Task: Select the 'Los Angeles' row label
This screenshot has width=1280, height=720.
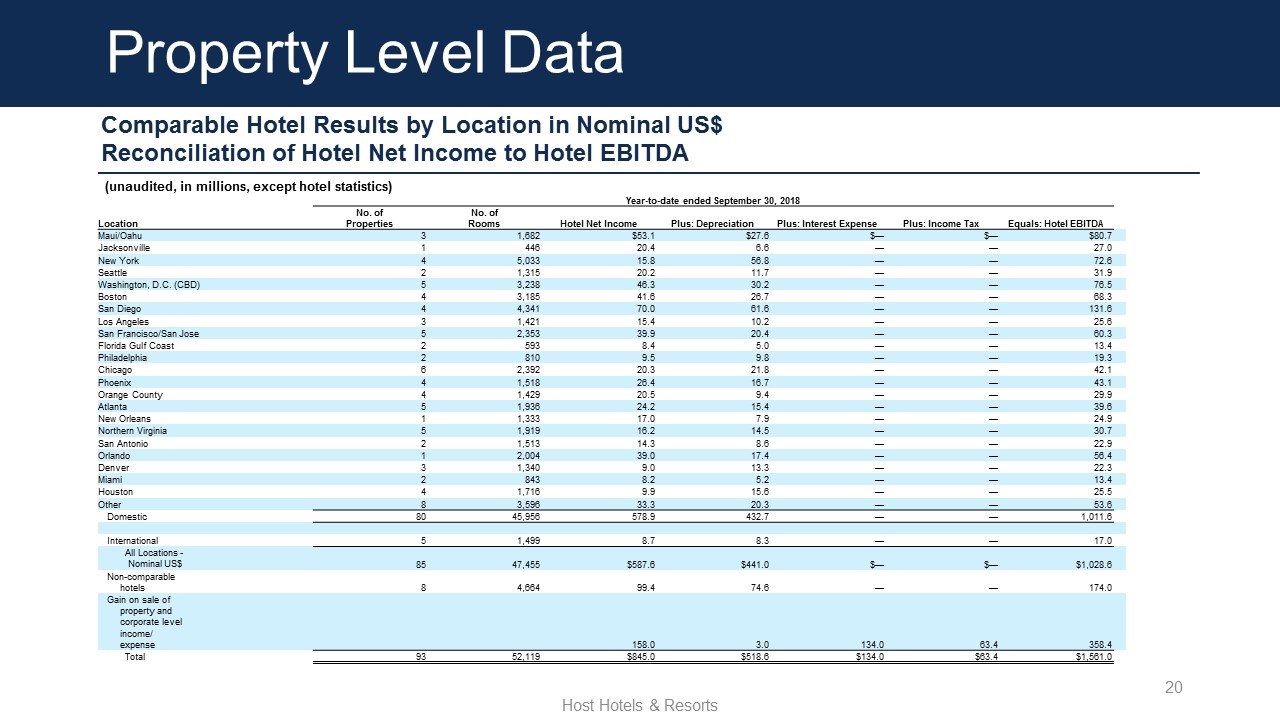Action: (x=123, y=321)
